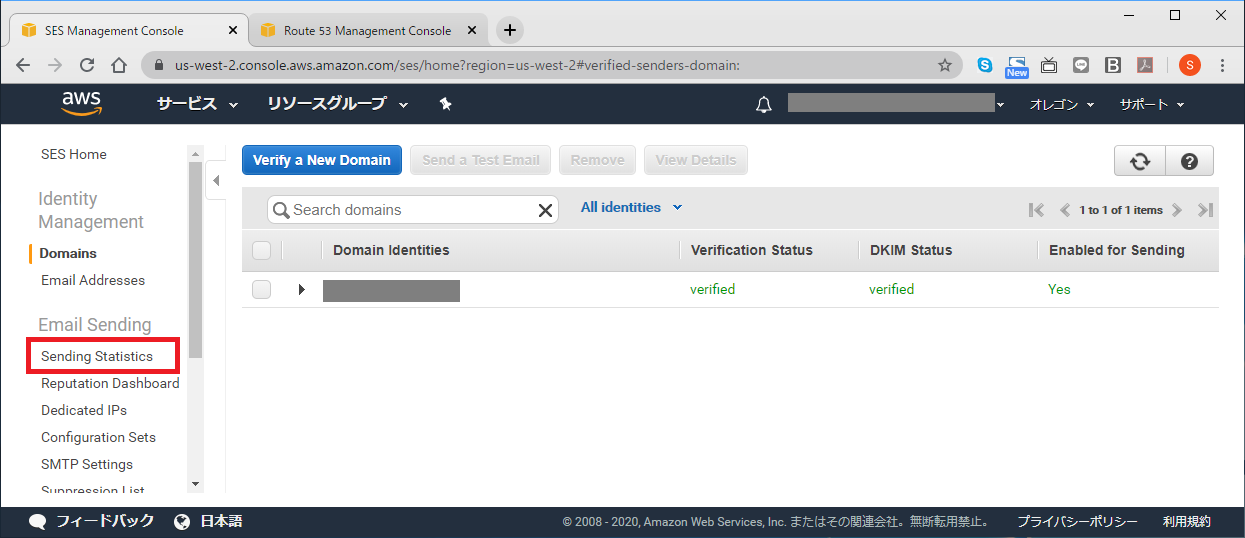Switch to Route 53 Management Console tab
This screenshot has width=1245, height=538.
point(367,31)
